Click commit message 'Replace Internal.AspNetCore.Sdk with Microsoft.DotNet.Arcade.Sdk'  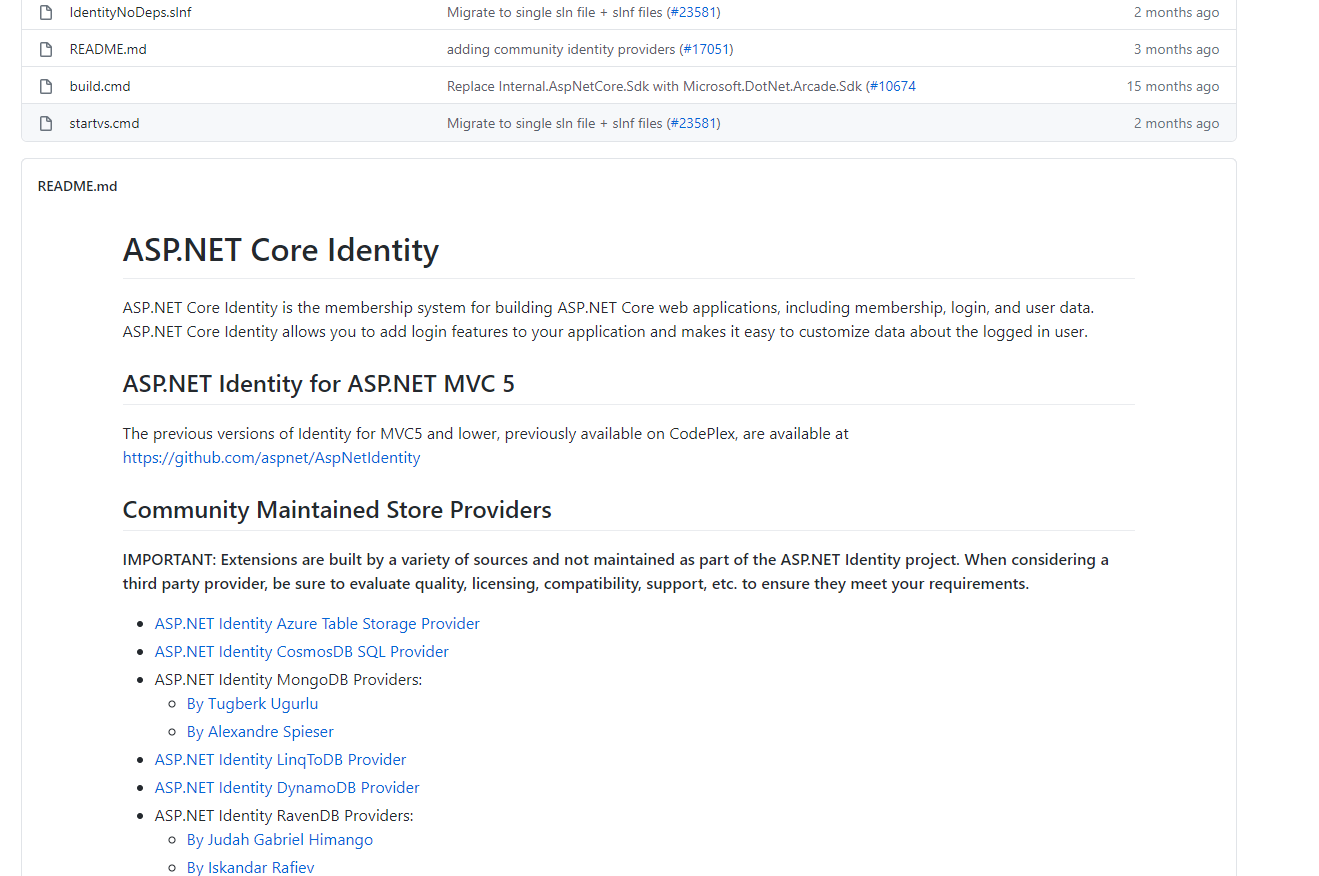tap(654, 86)
